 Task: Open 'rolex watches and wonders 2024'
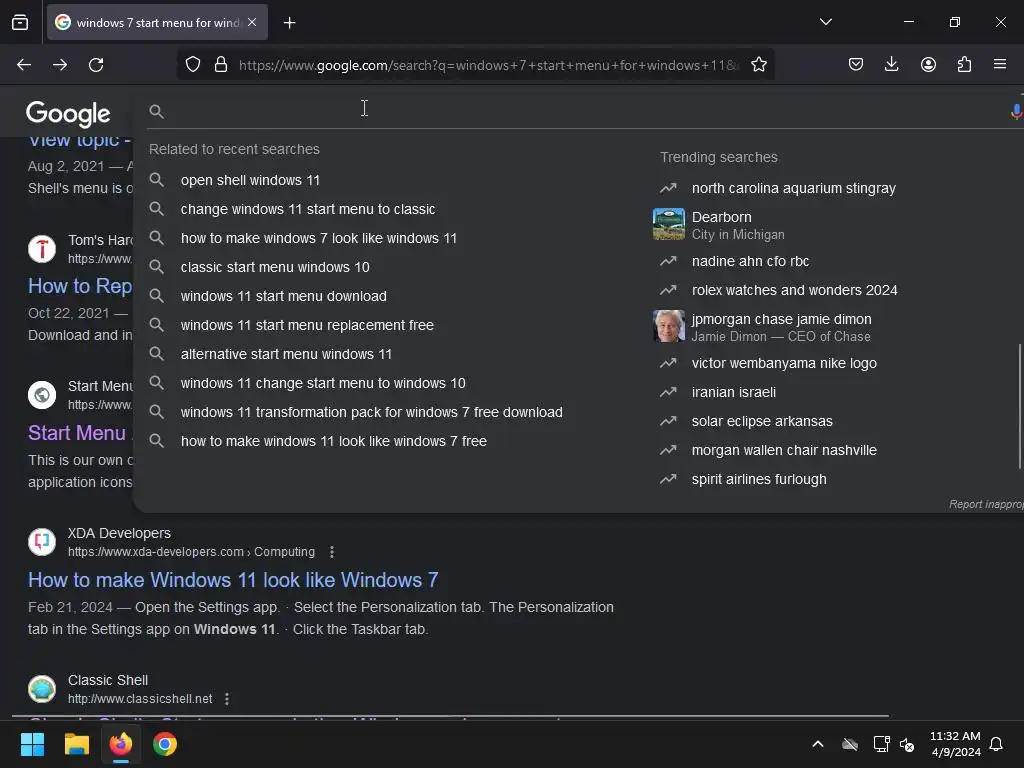click(x=794, y=290)
